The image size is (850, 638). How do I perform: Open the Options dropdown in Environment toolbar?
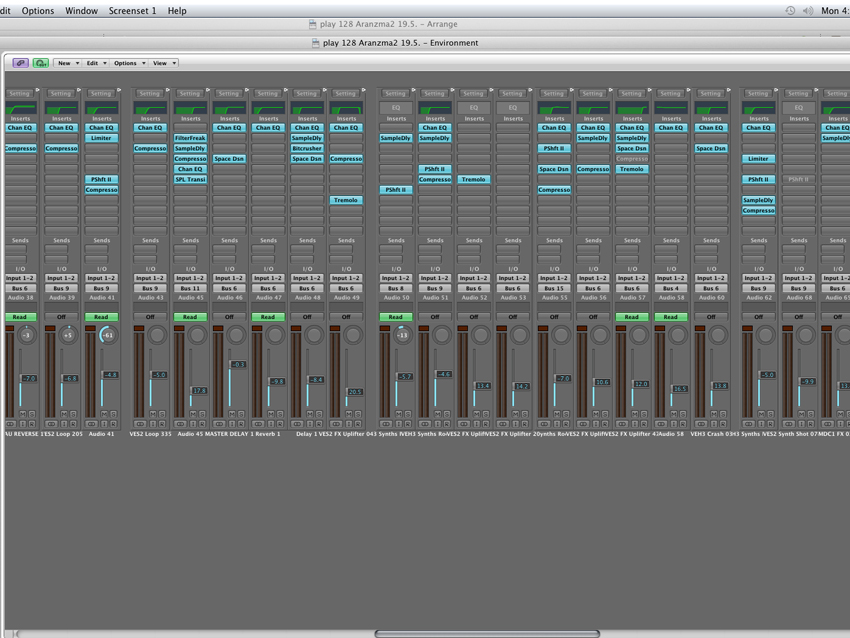point(129,63)
